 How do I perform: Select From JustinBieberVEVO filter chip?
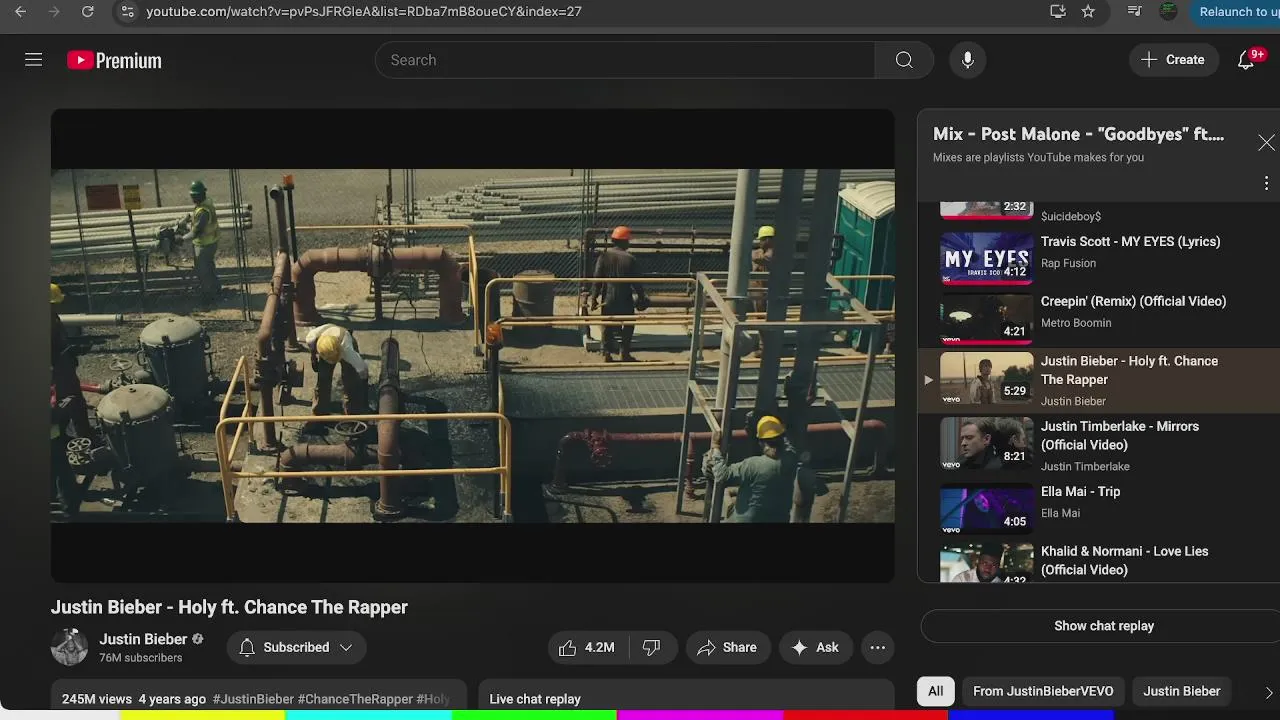1043,691
